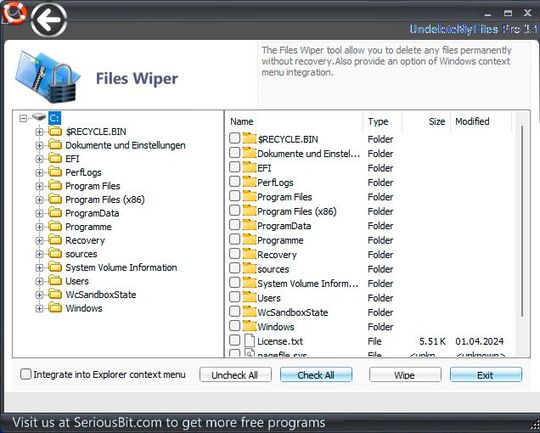
Task: Click EFI folder icon in tree
Action: pos(55,158)
